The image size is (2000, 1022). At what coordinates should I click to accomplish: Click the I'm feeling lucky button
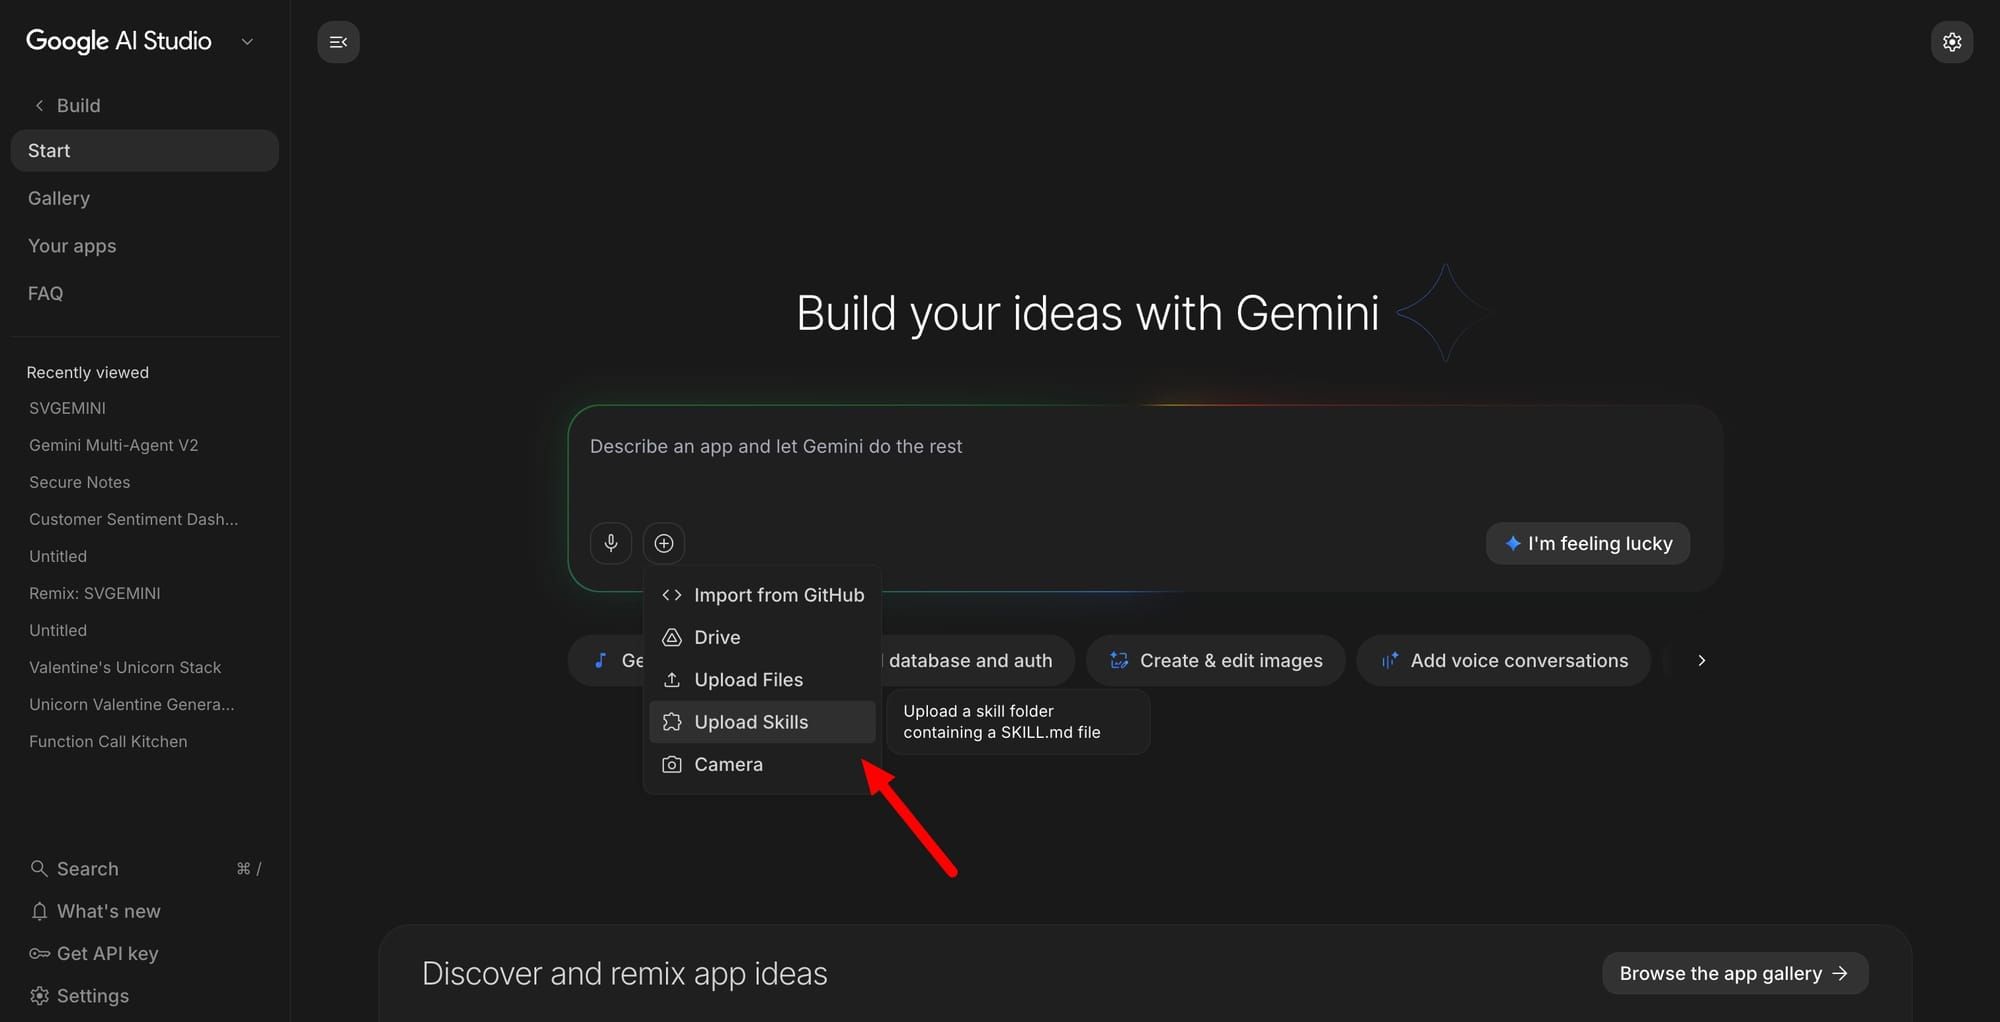coord(1587,543)
